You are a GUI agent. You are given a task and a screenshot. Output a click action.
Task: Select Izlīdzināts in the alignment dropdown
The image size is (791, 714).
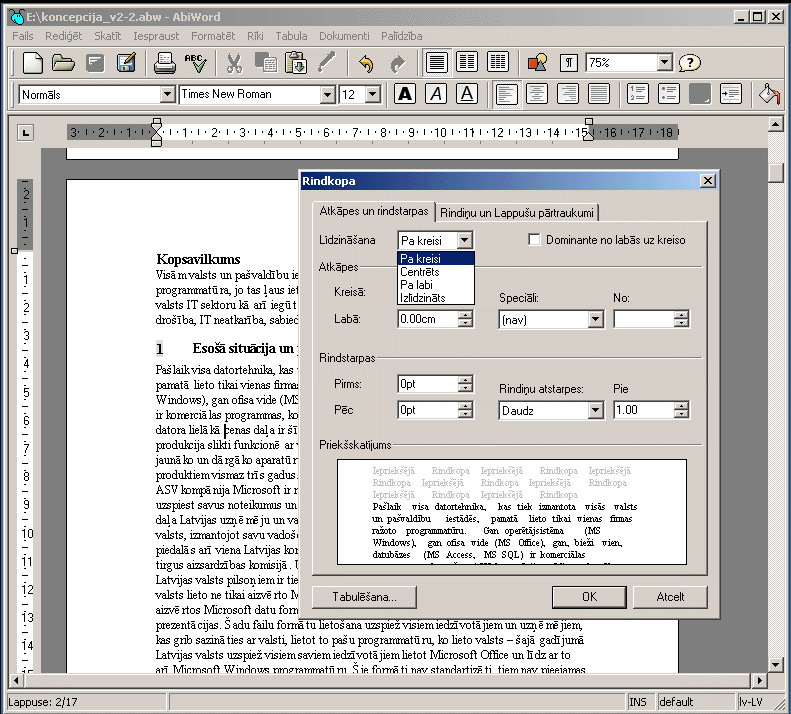tap(423, 297)
